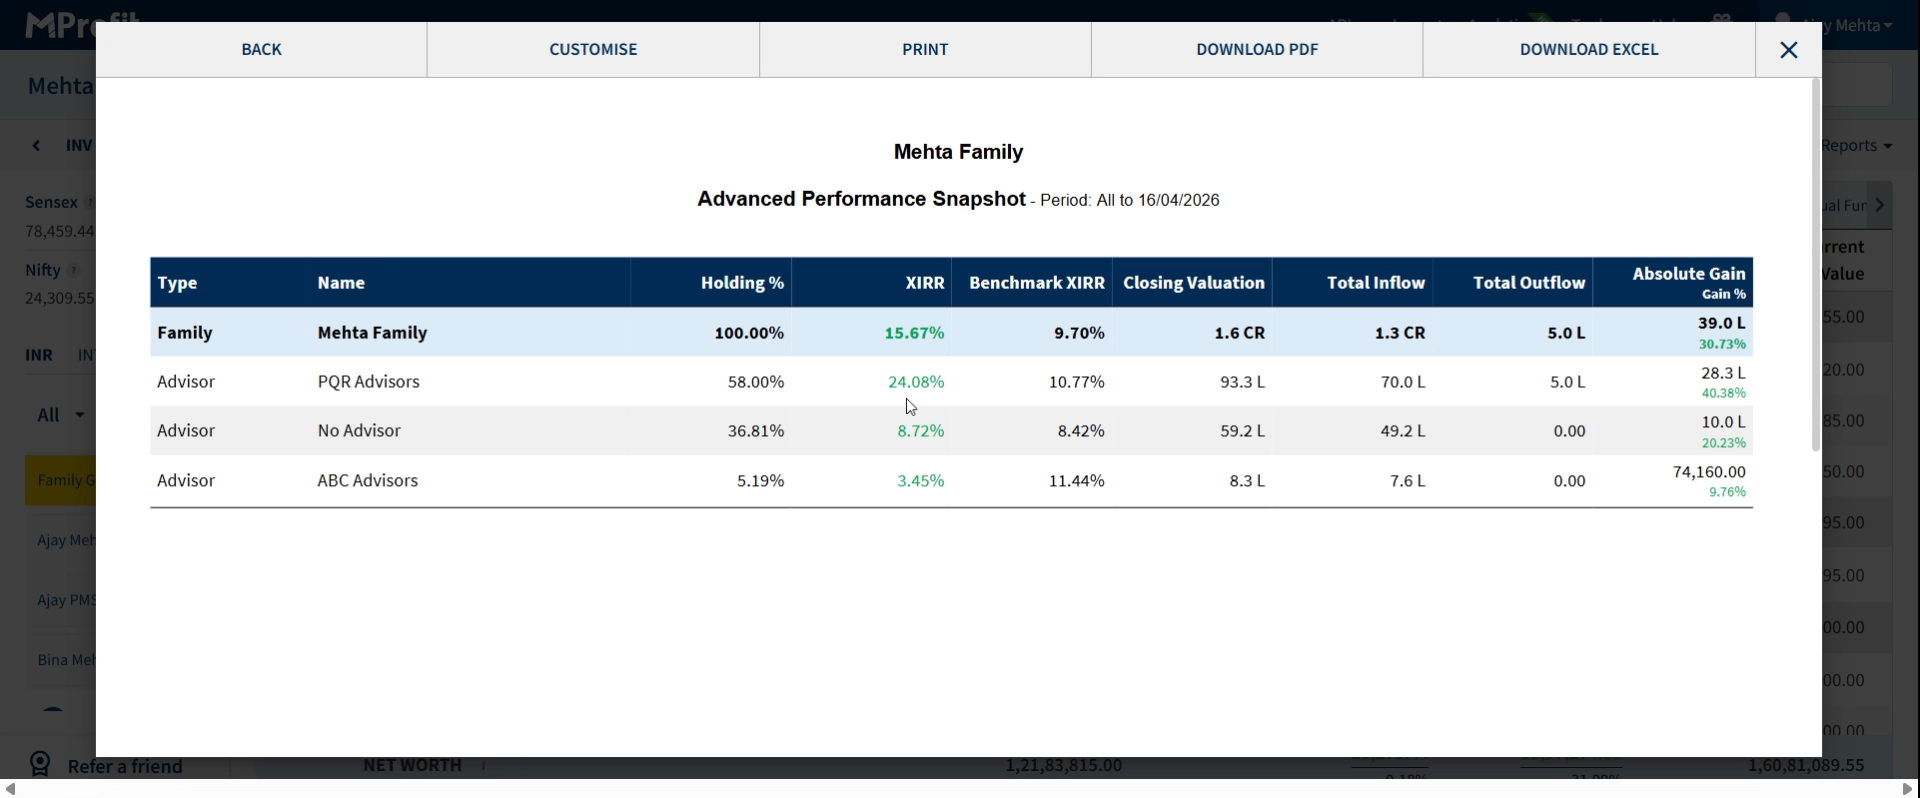This screenshot has height=798, width=1920.
Task: Click the help icon next to Nifty
Action: (74, 270)
